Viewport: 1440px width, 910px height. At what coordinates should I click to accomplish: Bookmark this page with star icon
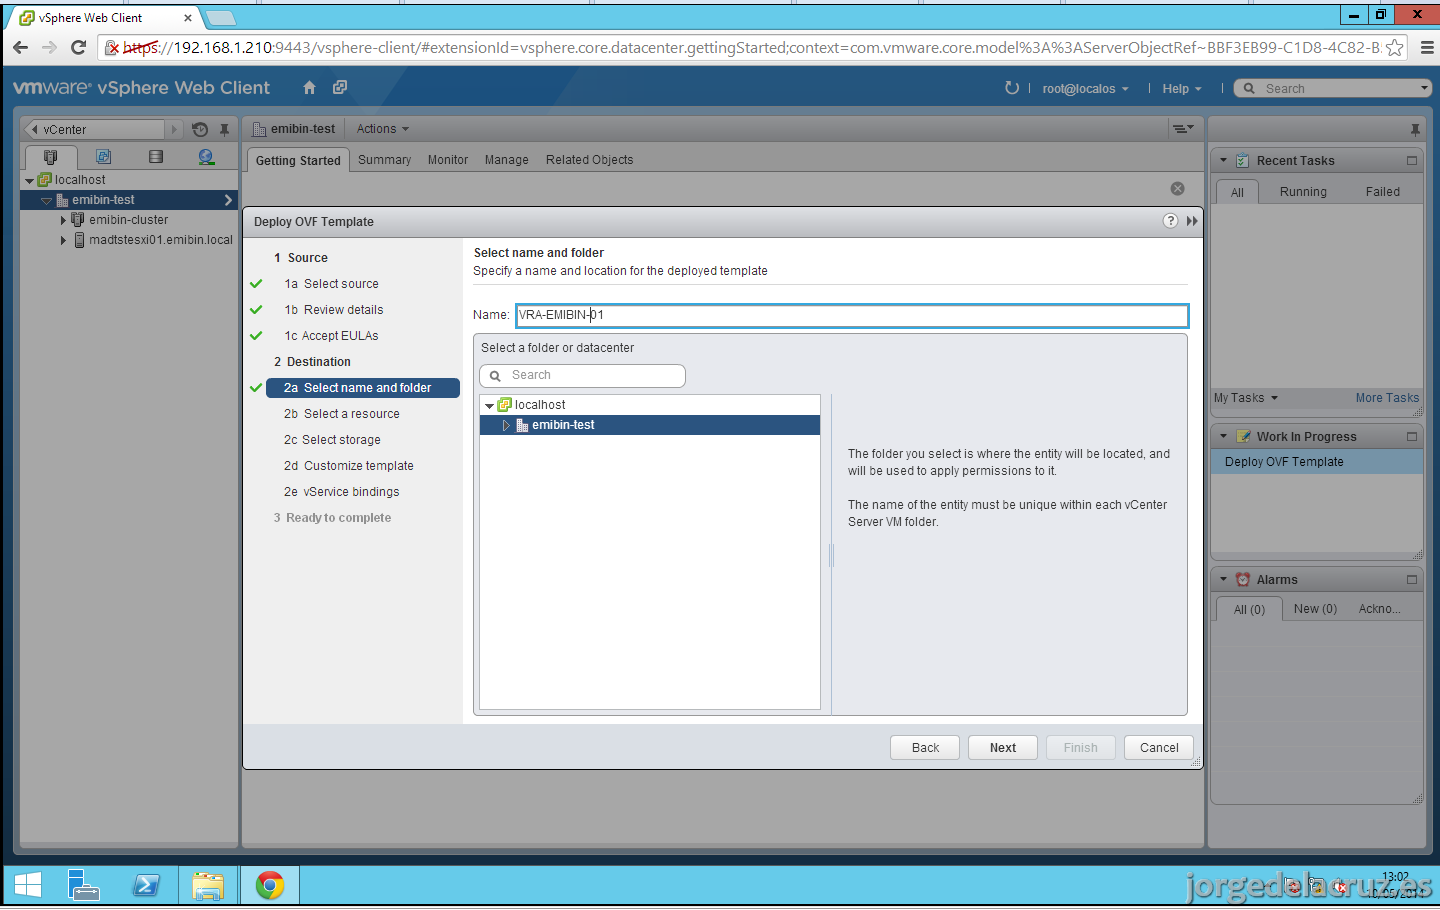click(1394, 47)
